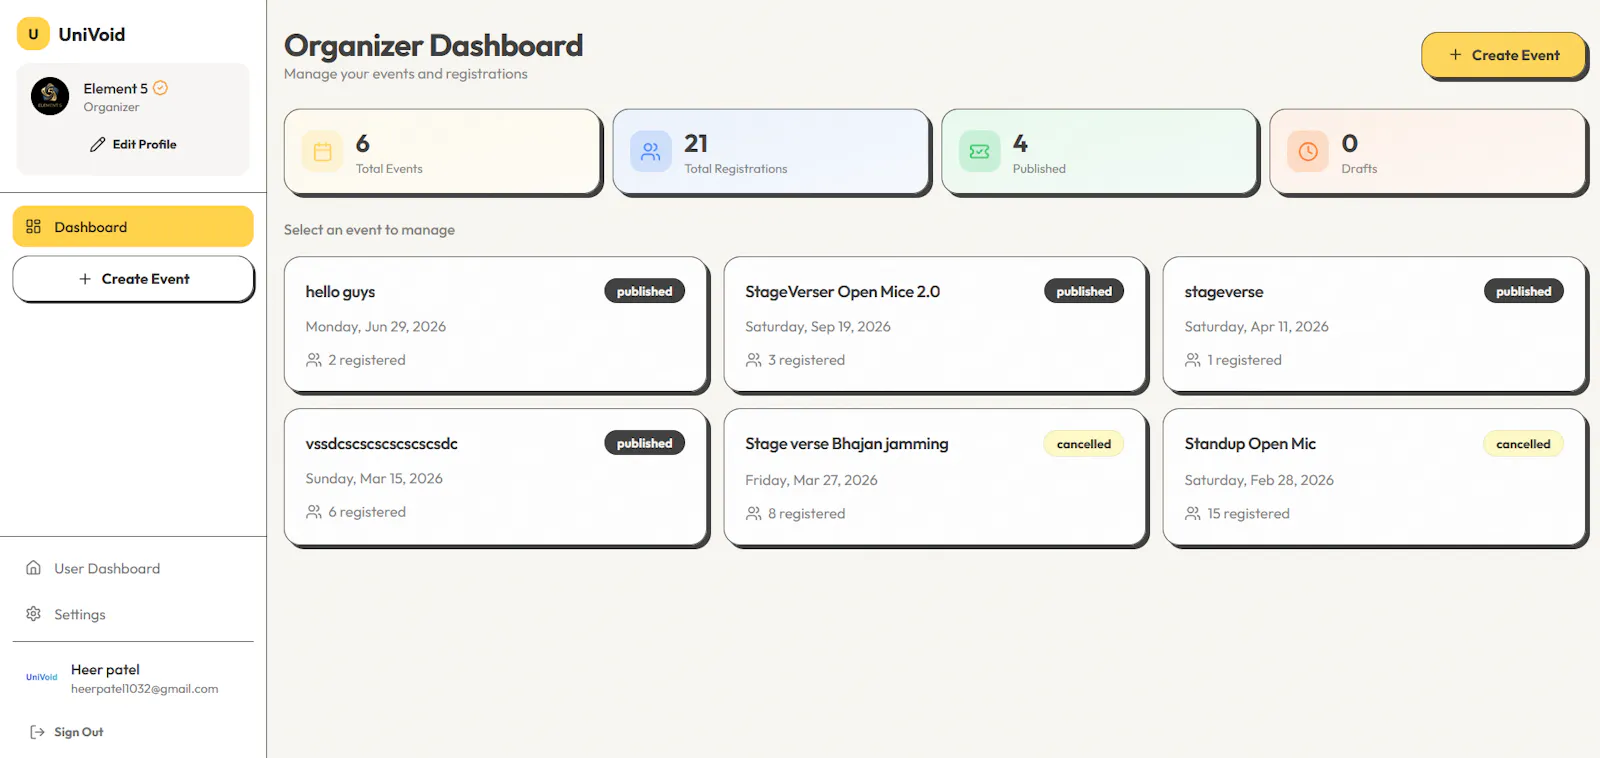Click the Heer patel account name
The width and height of the screenshot is (1600, 758).
105,670
